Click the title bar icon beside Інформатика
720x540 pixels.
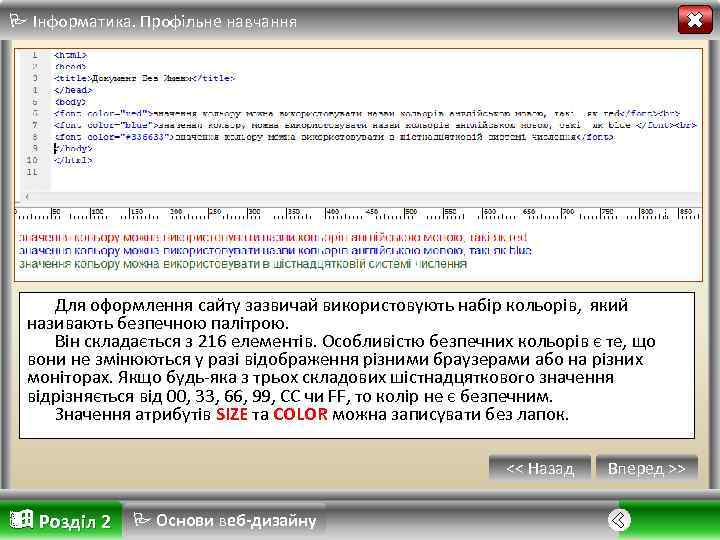click(18, 20)
